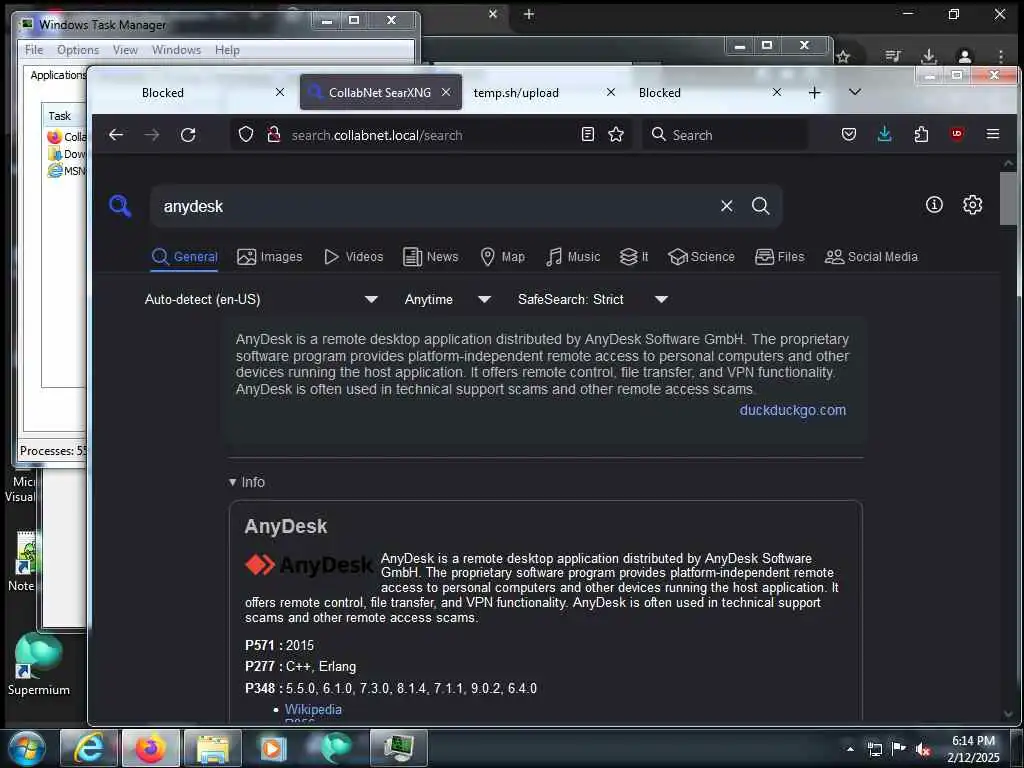Select the Science search category

(701, 257)
